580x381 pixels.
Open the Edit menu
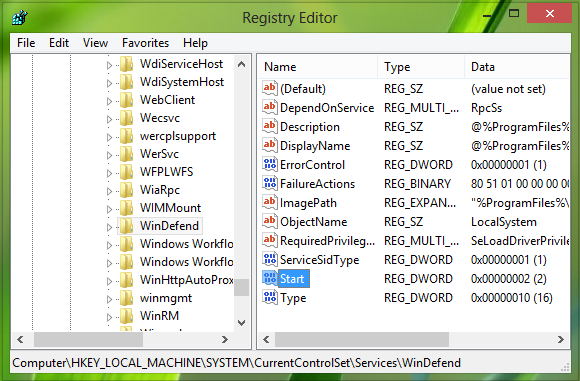pyautogui.click(x=59, y=43)
